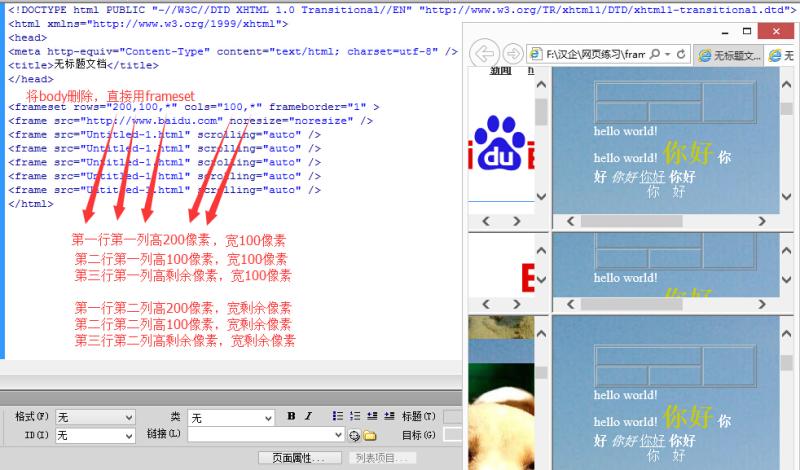Screen dimensions: 800x470
Task: Toggle Bold formatting in properties panel
Action: (291, 416)
